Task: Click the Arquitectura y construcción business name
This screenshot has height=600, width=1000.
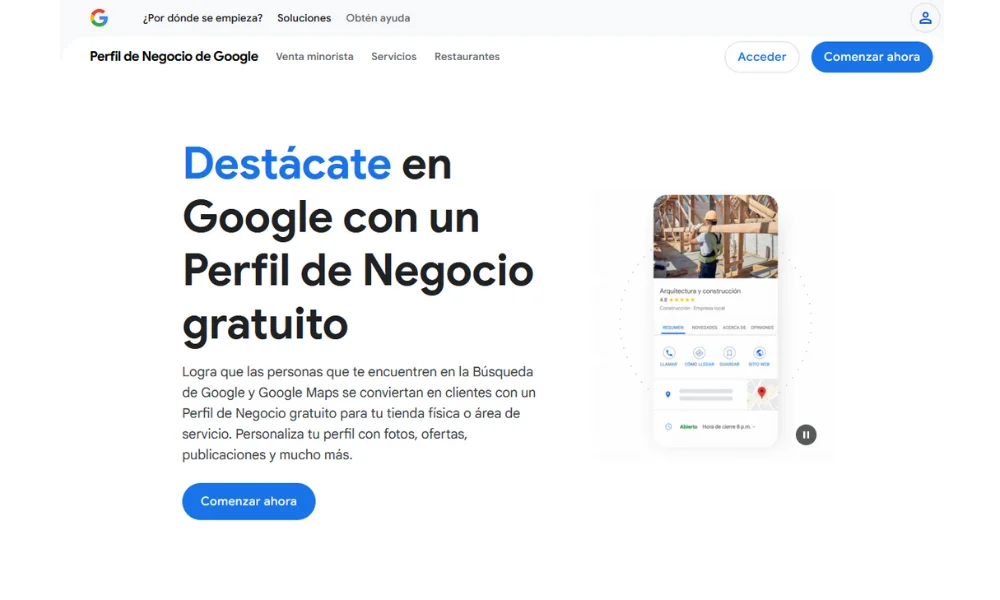Action: point(700,291)
